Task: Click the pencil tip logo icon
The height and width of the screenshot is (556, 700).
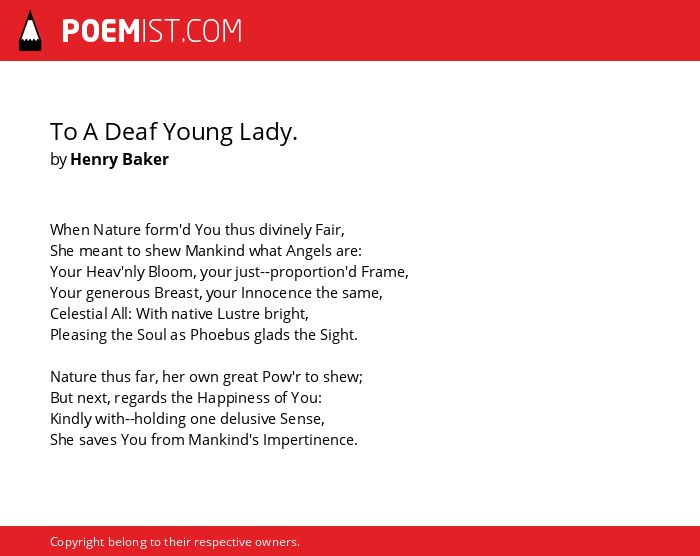Action: pyautogui.click(x=30, y=31)
